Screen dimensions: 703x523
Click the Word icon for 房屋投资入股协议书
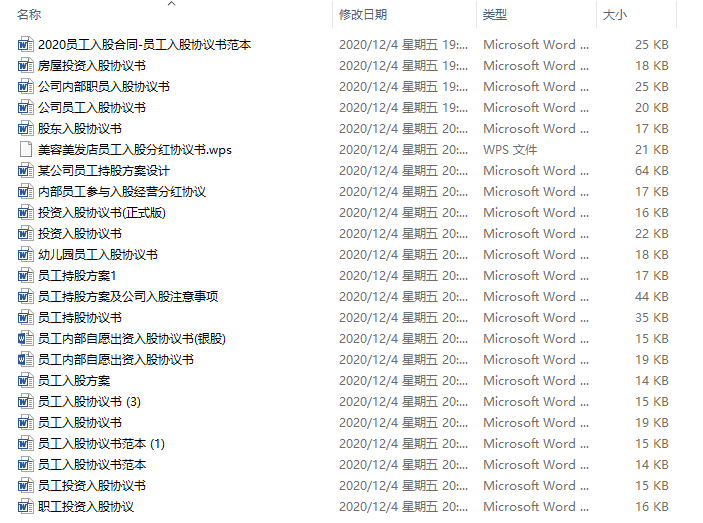tap(26, 66)
